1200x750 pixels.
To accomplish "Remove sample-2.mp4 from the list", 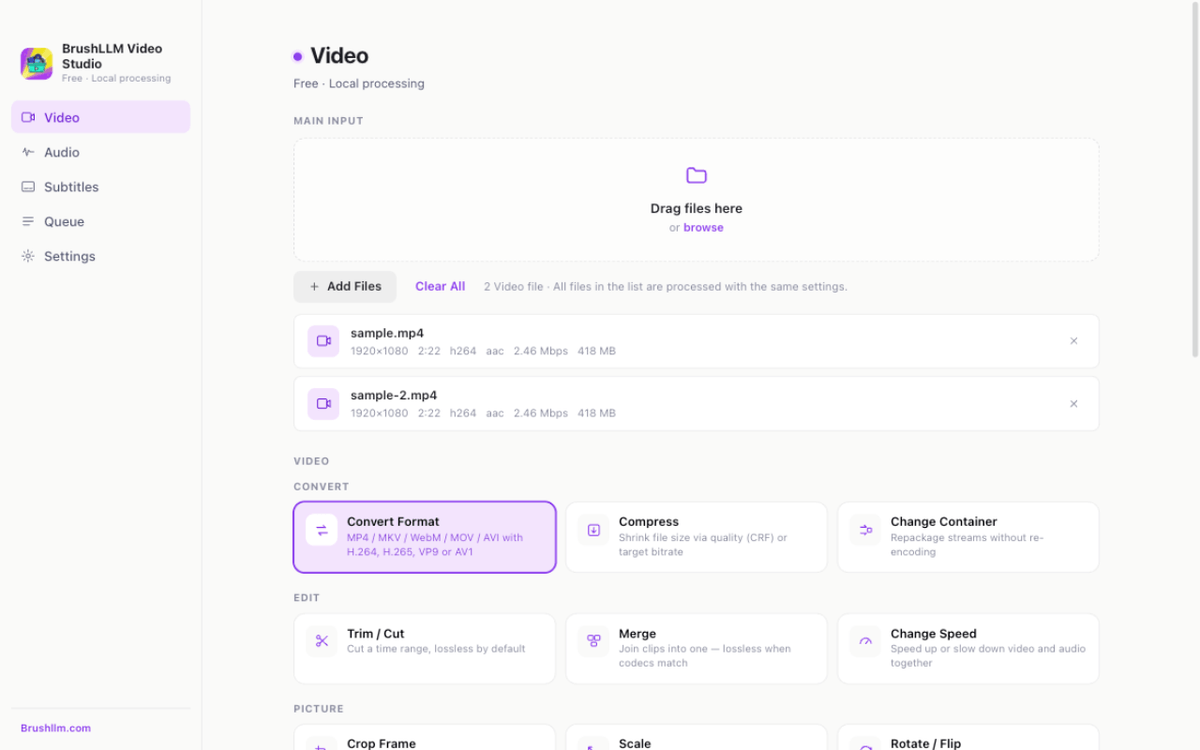I will click(1074, 404).
